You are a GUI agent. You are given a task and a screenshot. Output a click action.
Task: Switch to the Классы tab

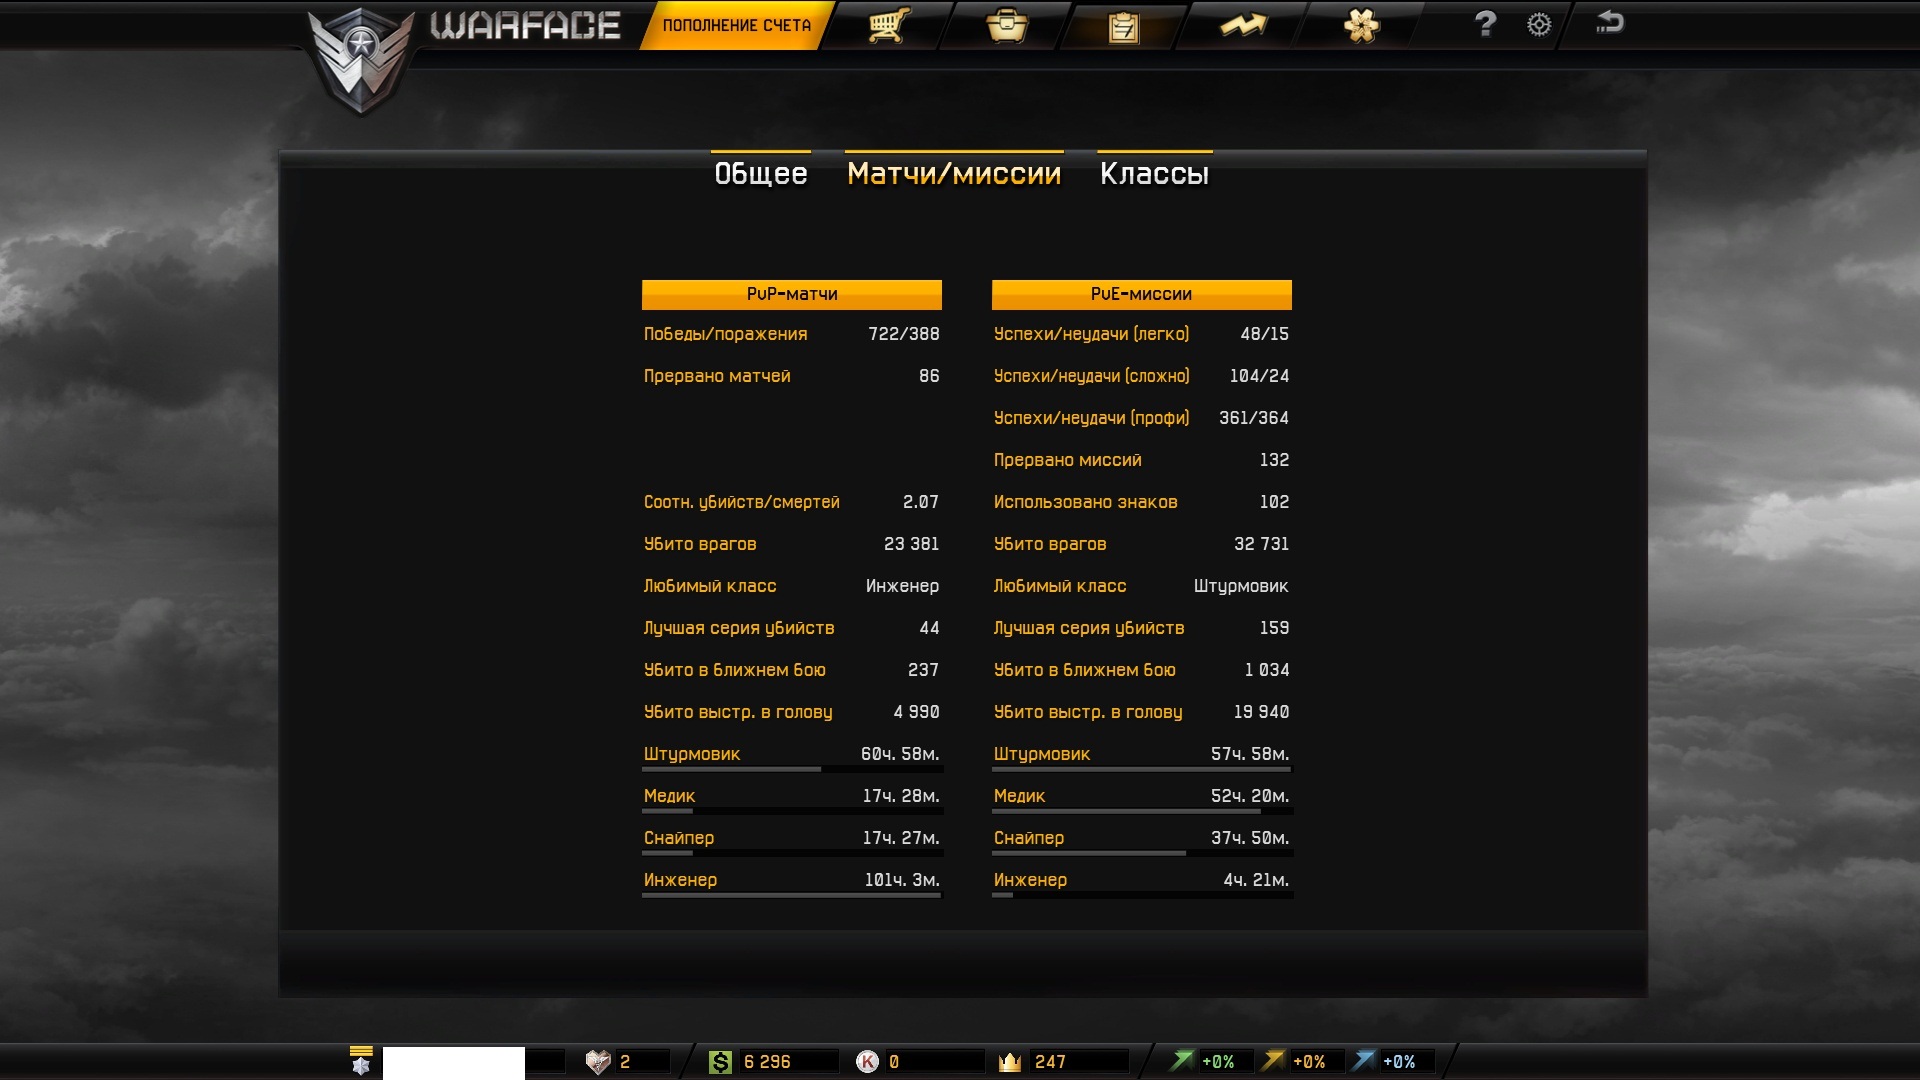[x=1154, y=174]
